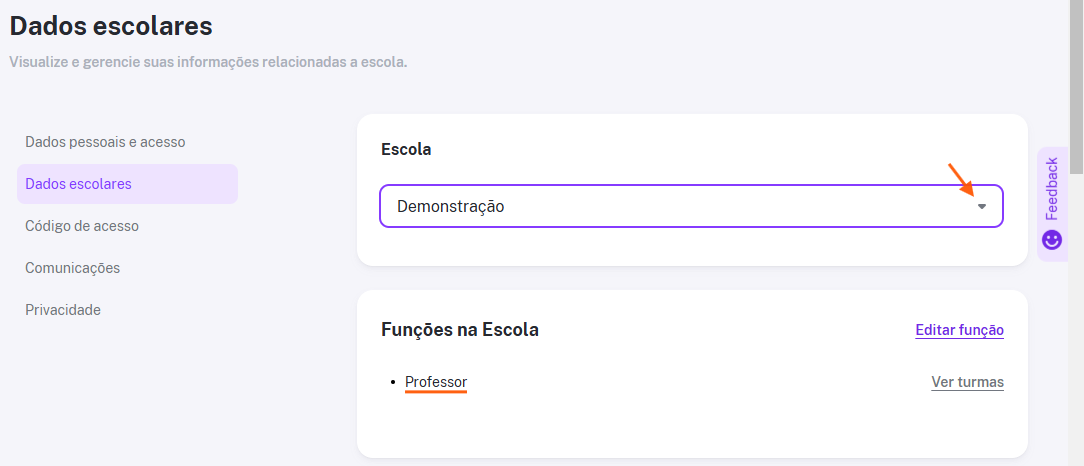Click the orange arrow annotation

[961, 179]
